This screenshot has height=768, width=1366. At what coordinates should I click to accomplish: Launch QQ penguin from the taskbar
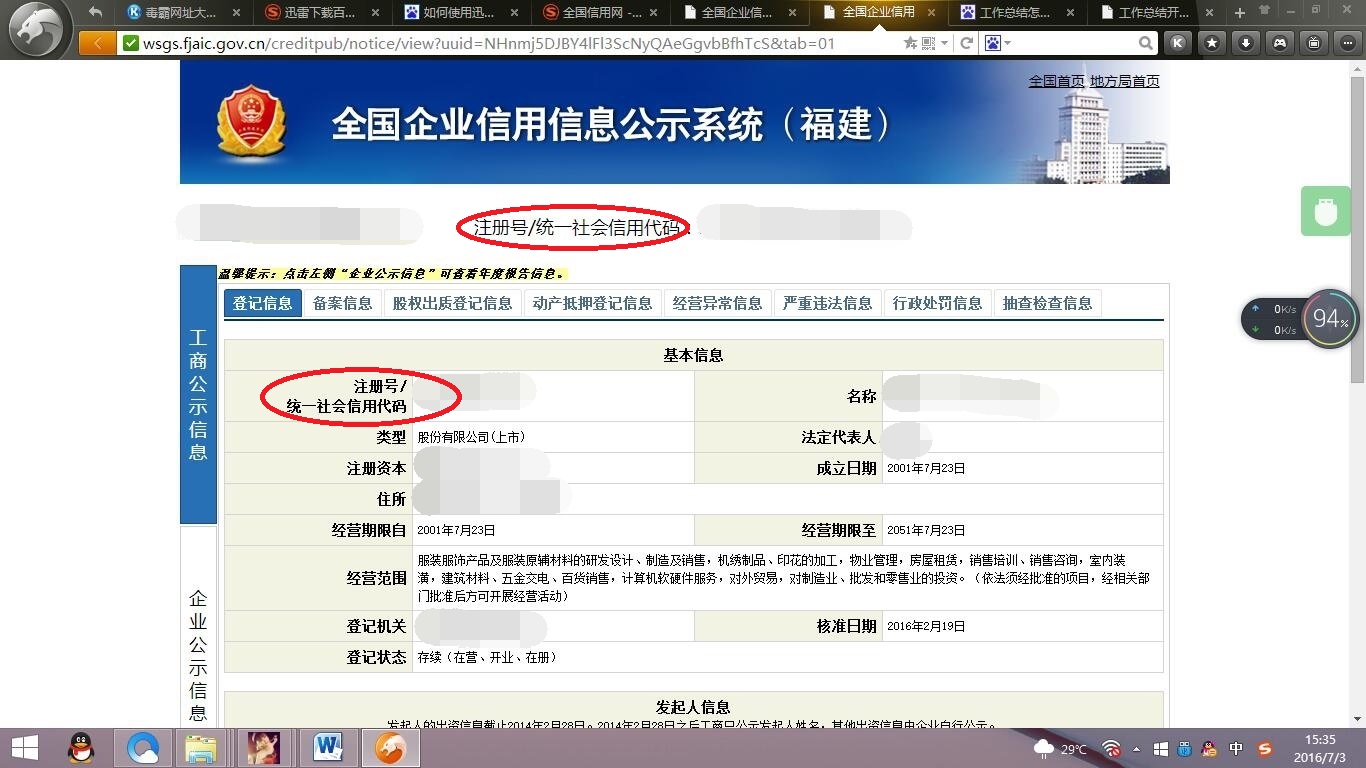(x=81, y=748)
